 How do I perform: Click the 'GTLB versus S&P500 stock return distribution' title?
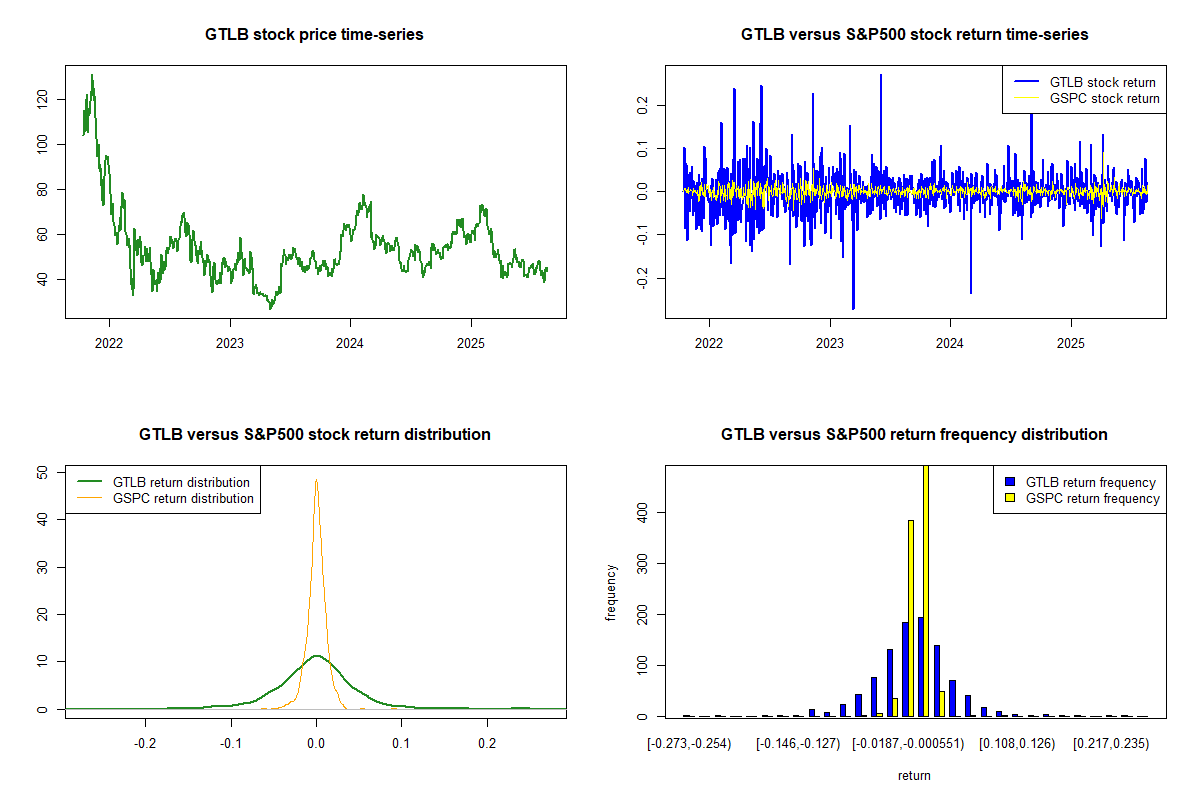pos(314,435)
